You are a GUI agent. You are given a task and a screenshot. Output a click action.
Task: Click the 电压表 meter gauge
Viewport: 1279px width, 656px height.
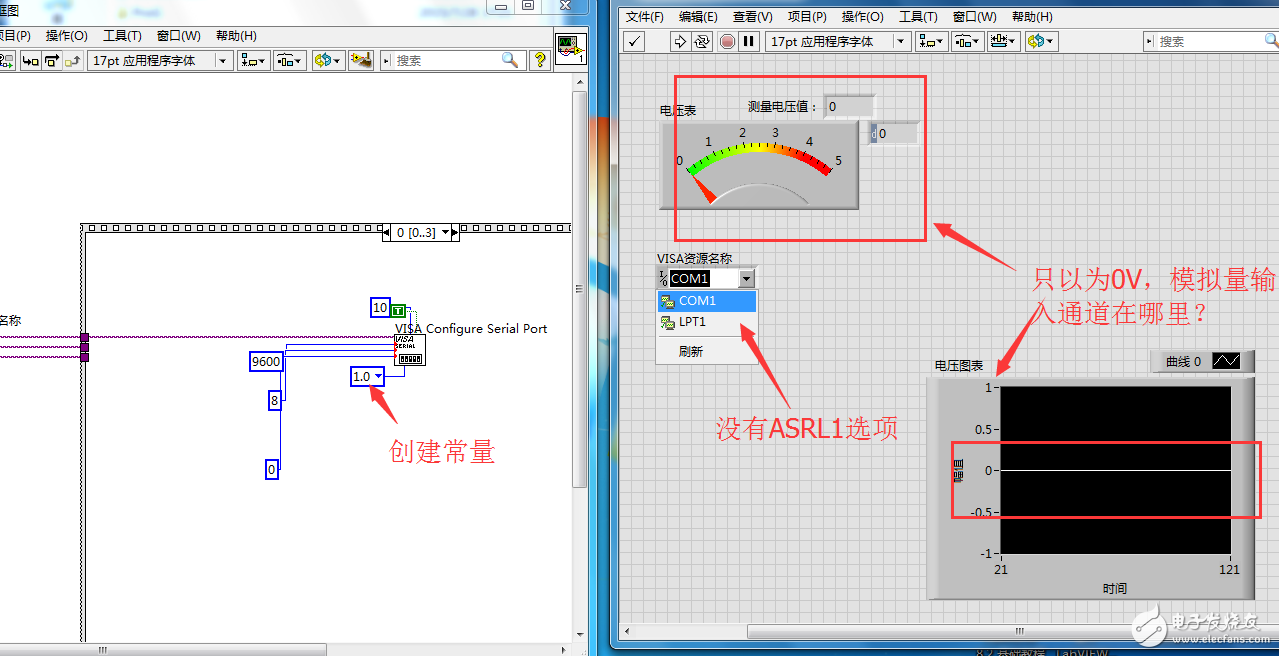coord(758,165)
